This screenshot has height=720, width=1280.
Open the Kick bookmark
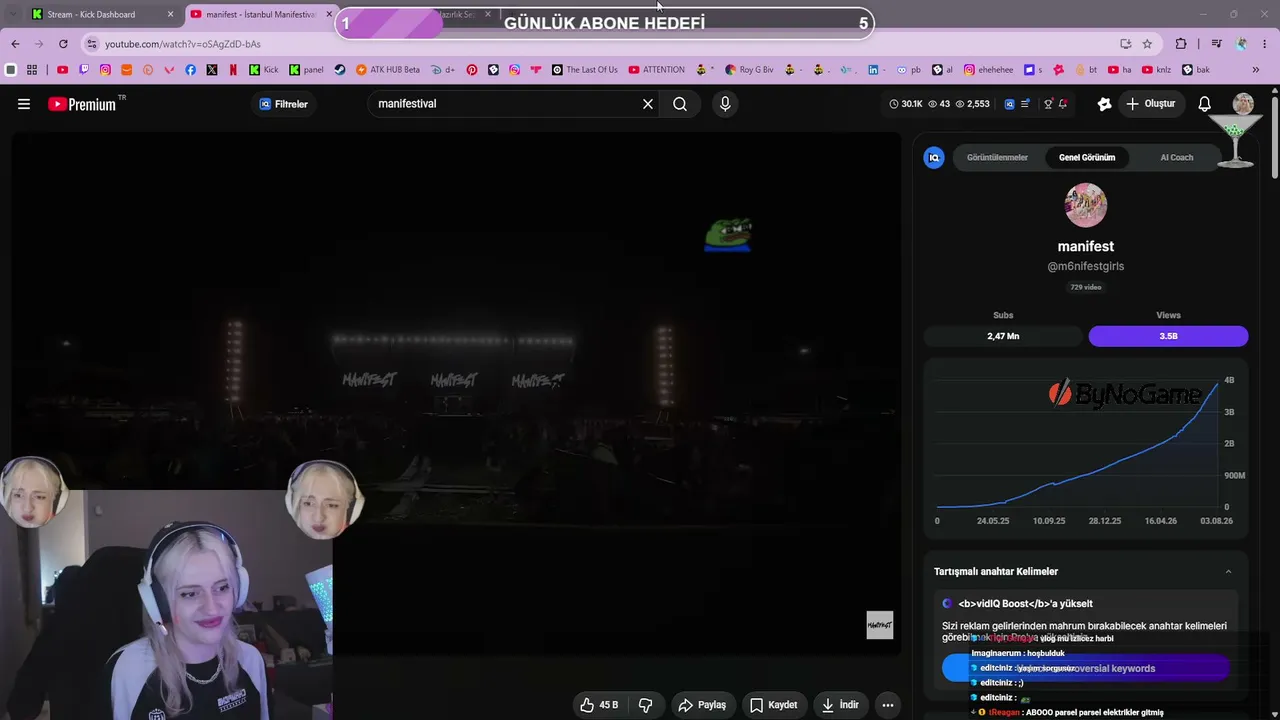coord(264,70)
